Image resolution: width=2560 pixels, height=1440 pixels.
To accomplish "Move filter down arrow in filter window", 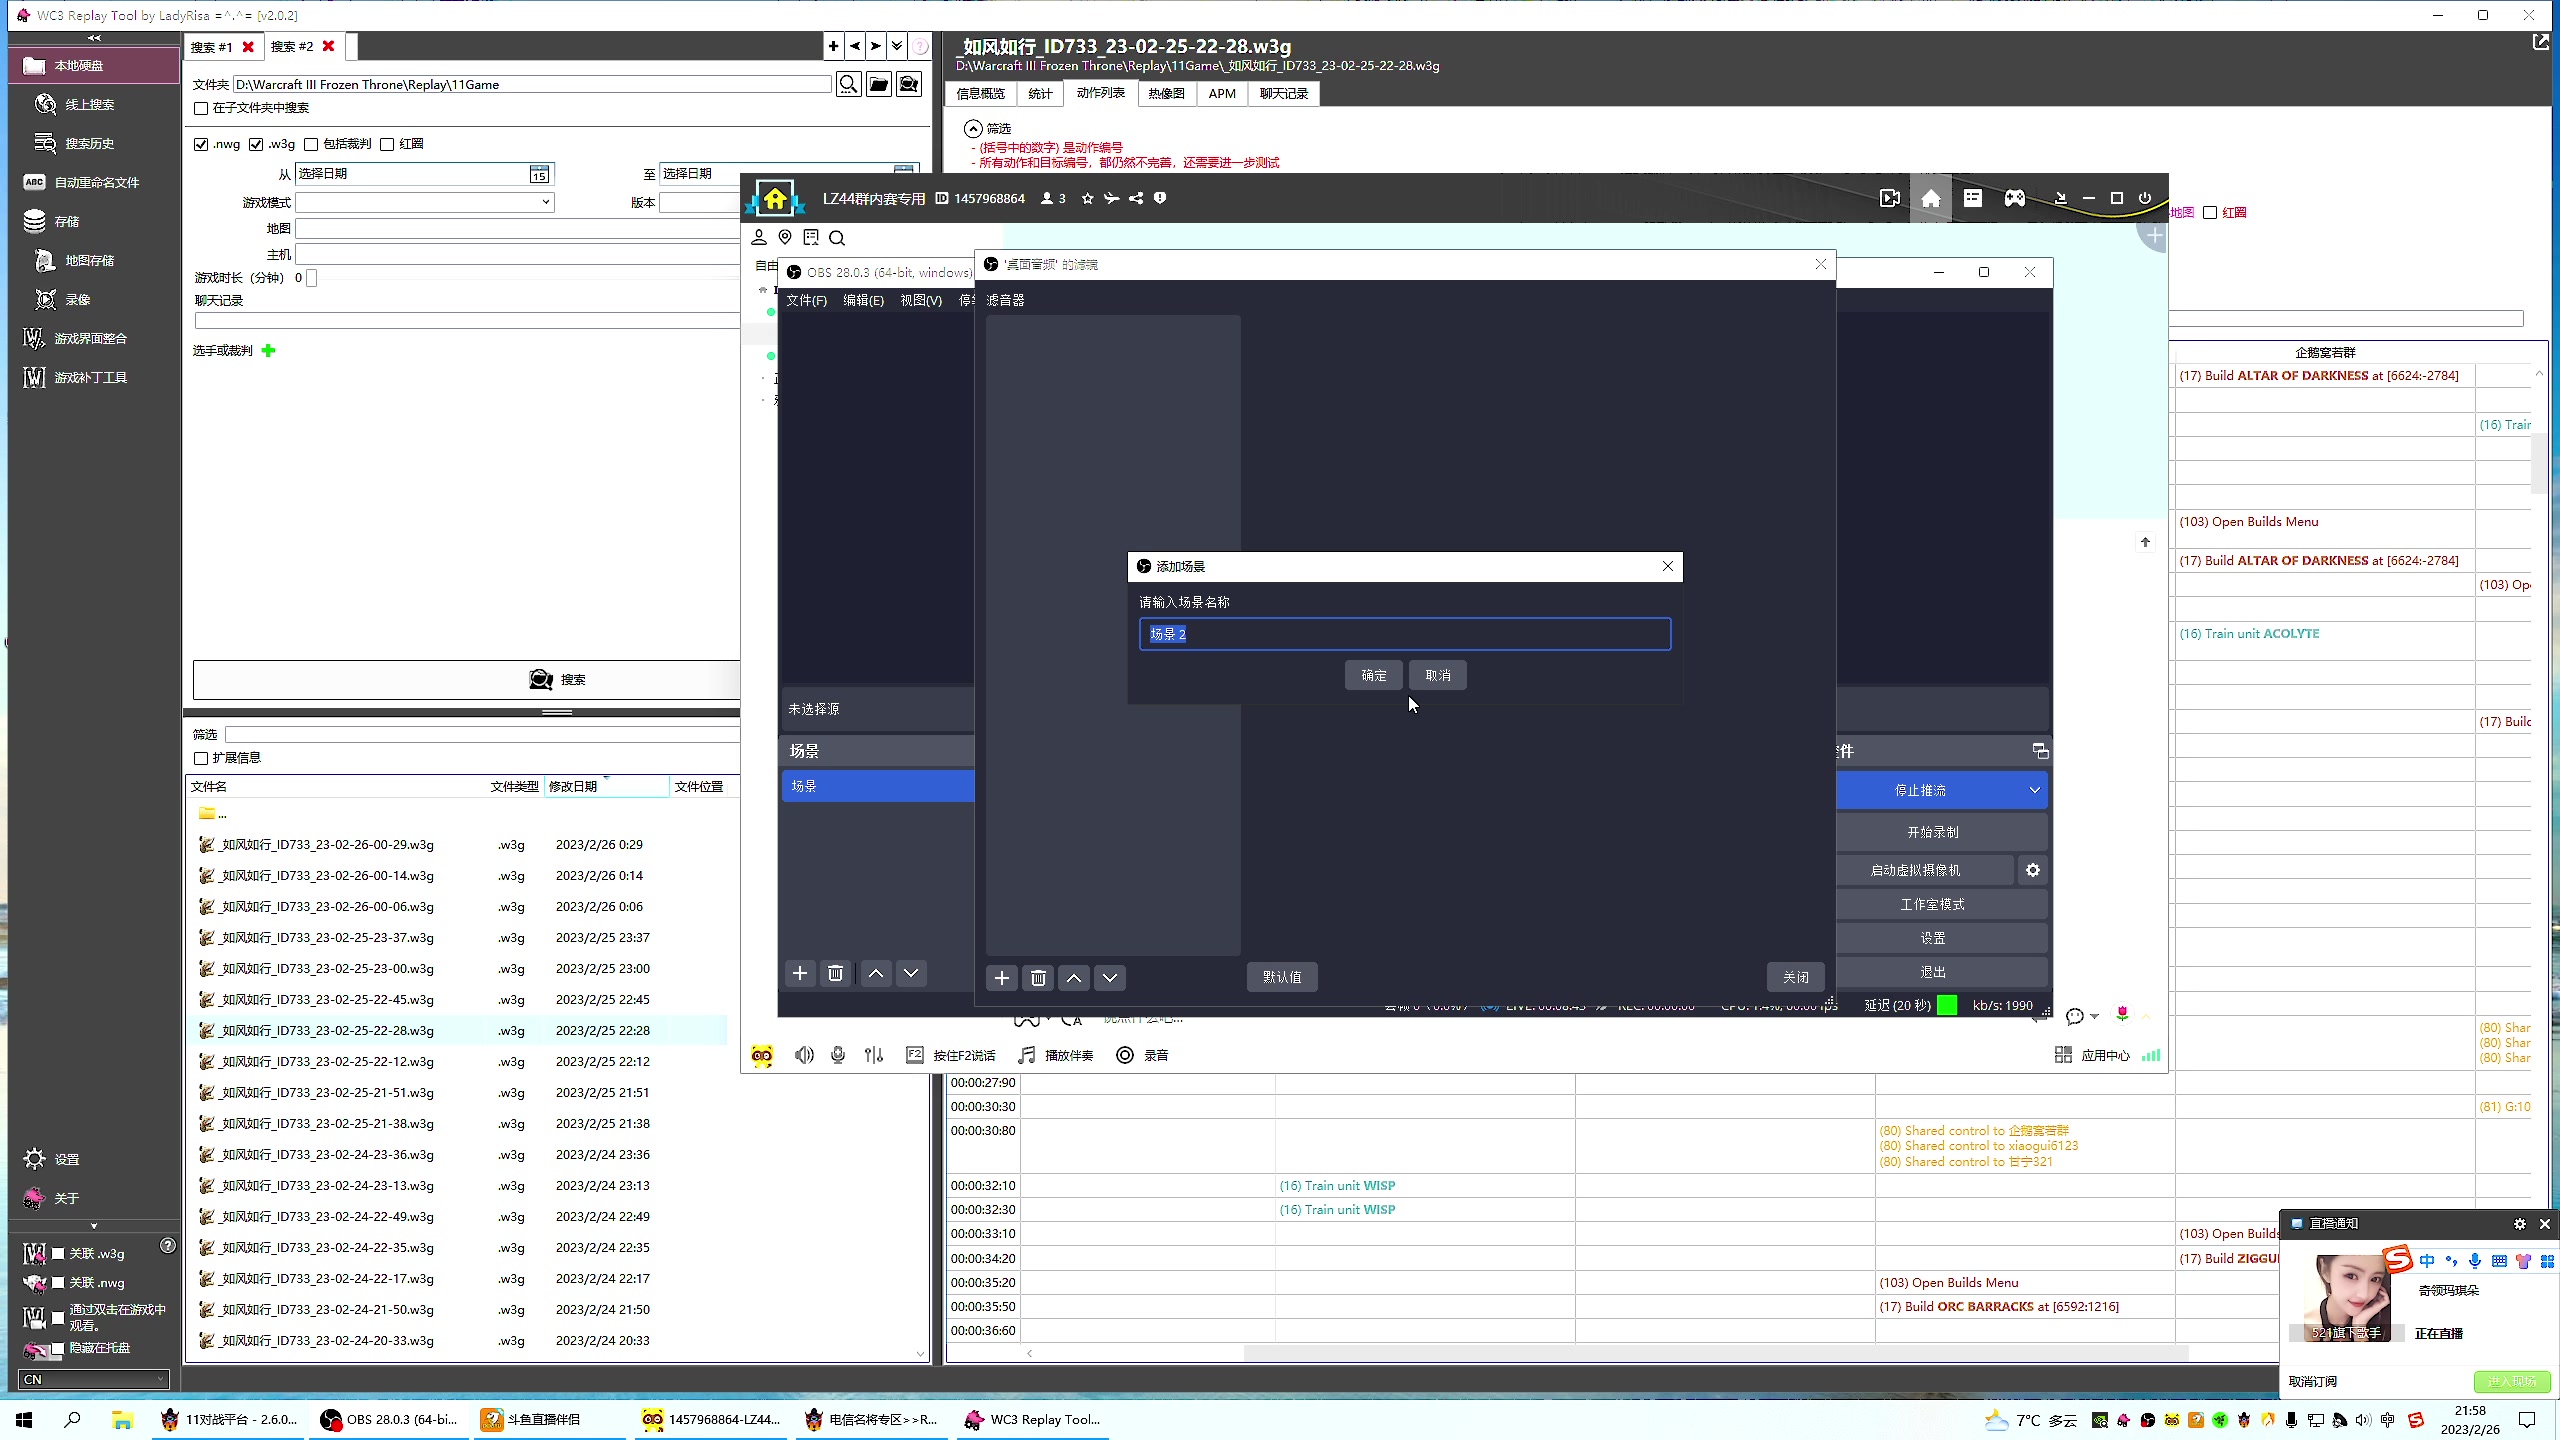I will coord(1110,977).
